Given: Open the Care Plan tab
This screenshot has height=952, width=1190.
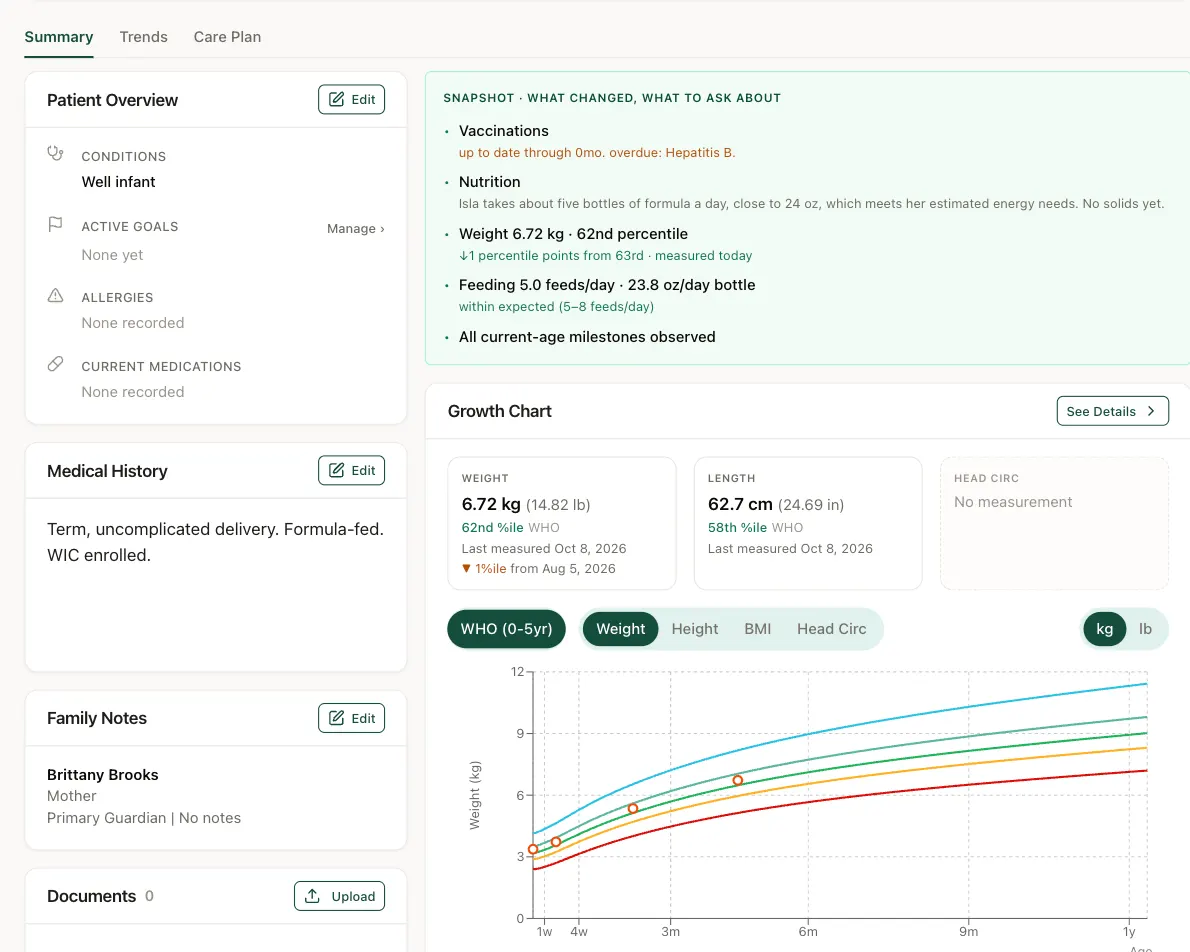Looking at the screenshot, I should coord(227,36).
